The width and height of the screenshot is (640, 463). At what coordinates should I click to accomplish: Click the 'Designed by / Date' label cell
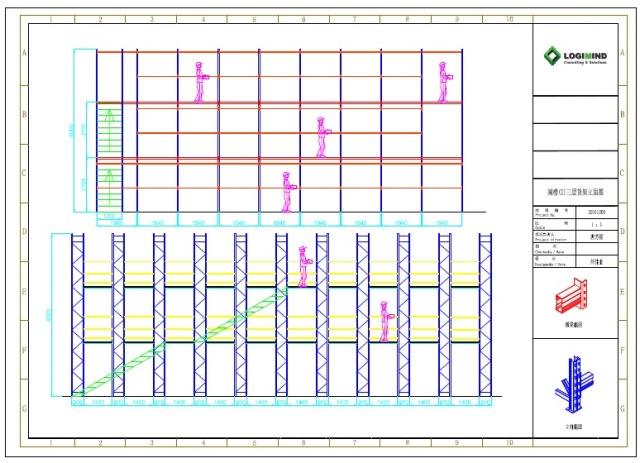(554, 261)
